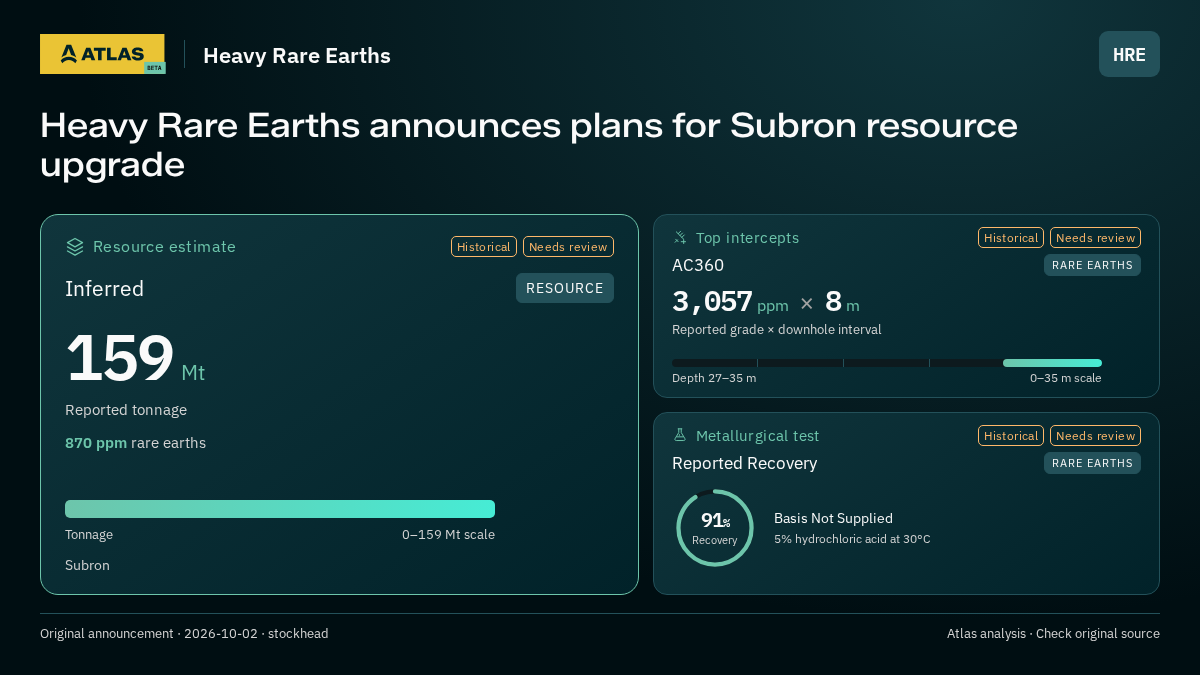Click Needs review badge in Top intercepts card

tap(1095, 238)
